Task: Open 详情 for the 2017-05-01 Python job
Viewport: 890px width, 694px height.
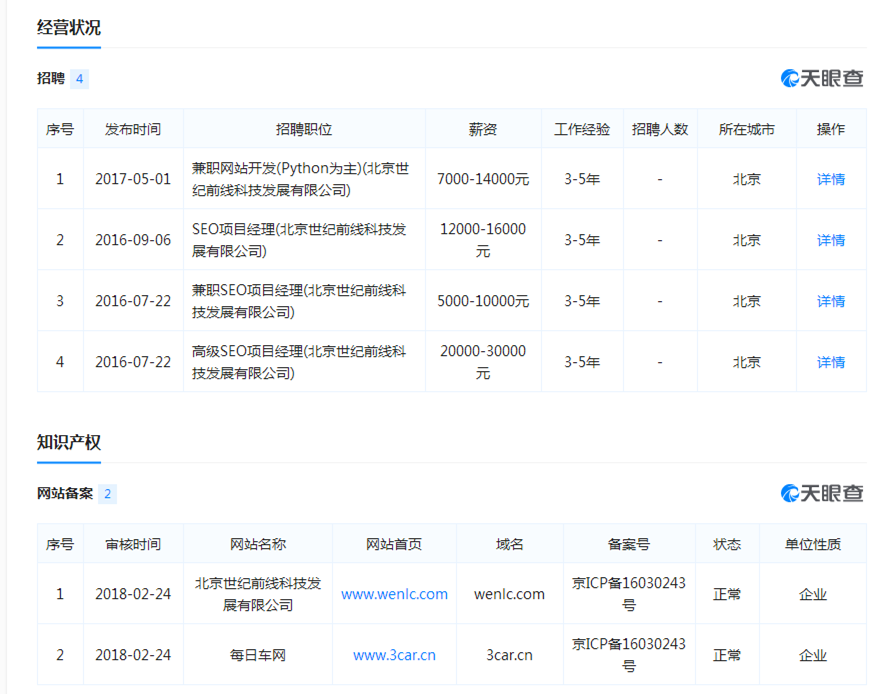Action: (x=830, y=179)
